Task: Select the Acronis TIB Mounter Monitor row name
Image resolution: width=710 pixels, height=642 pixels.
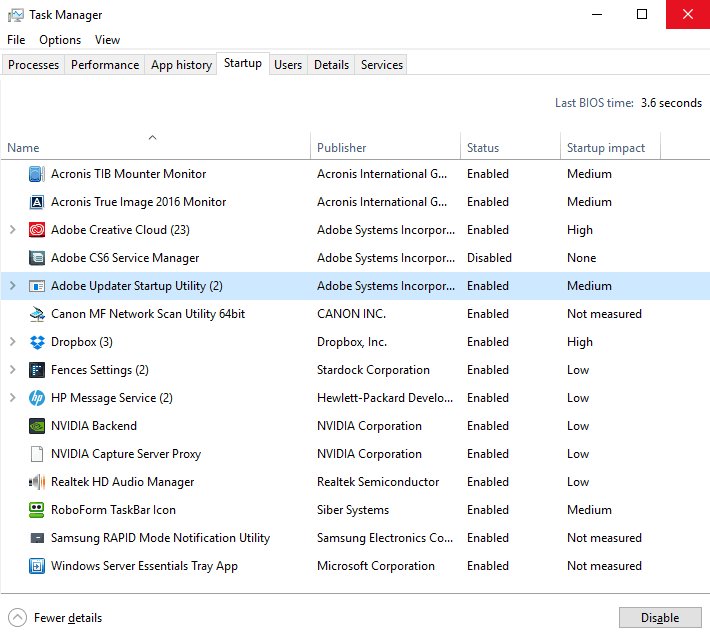Action: [x=128, y=174]
